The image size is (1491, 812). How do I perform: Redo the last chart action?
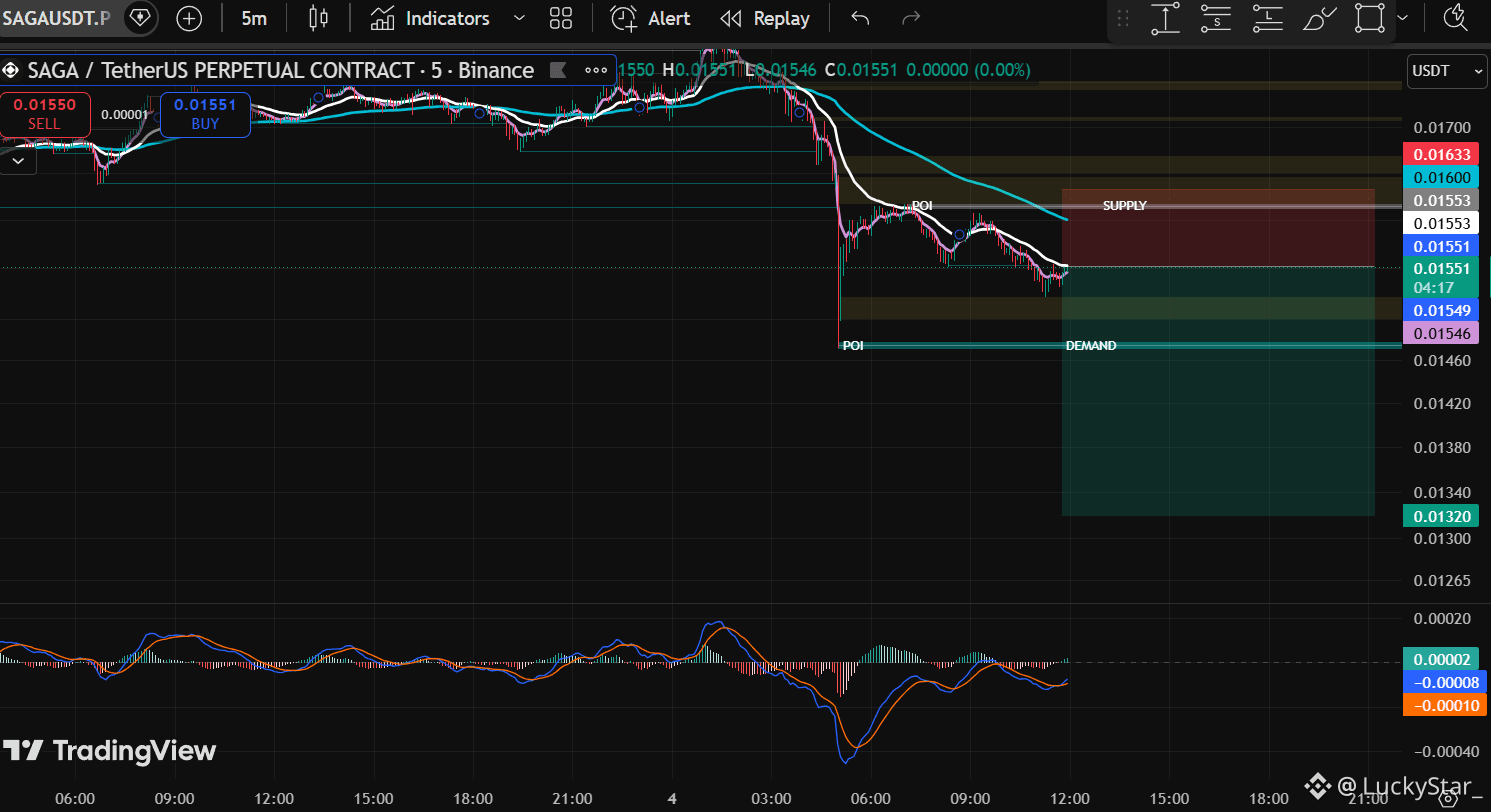coord(910,18)
